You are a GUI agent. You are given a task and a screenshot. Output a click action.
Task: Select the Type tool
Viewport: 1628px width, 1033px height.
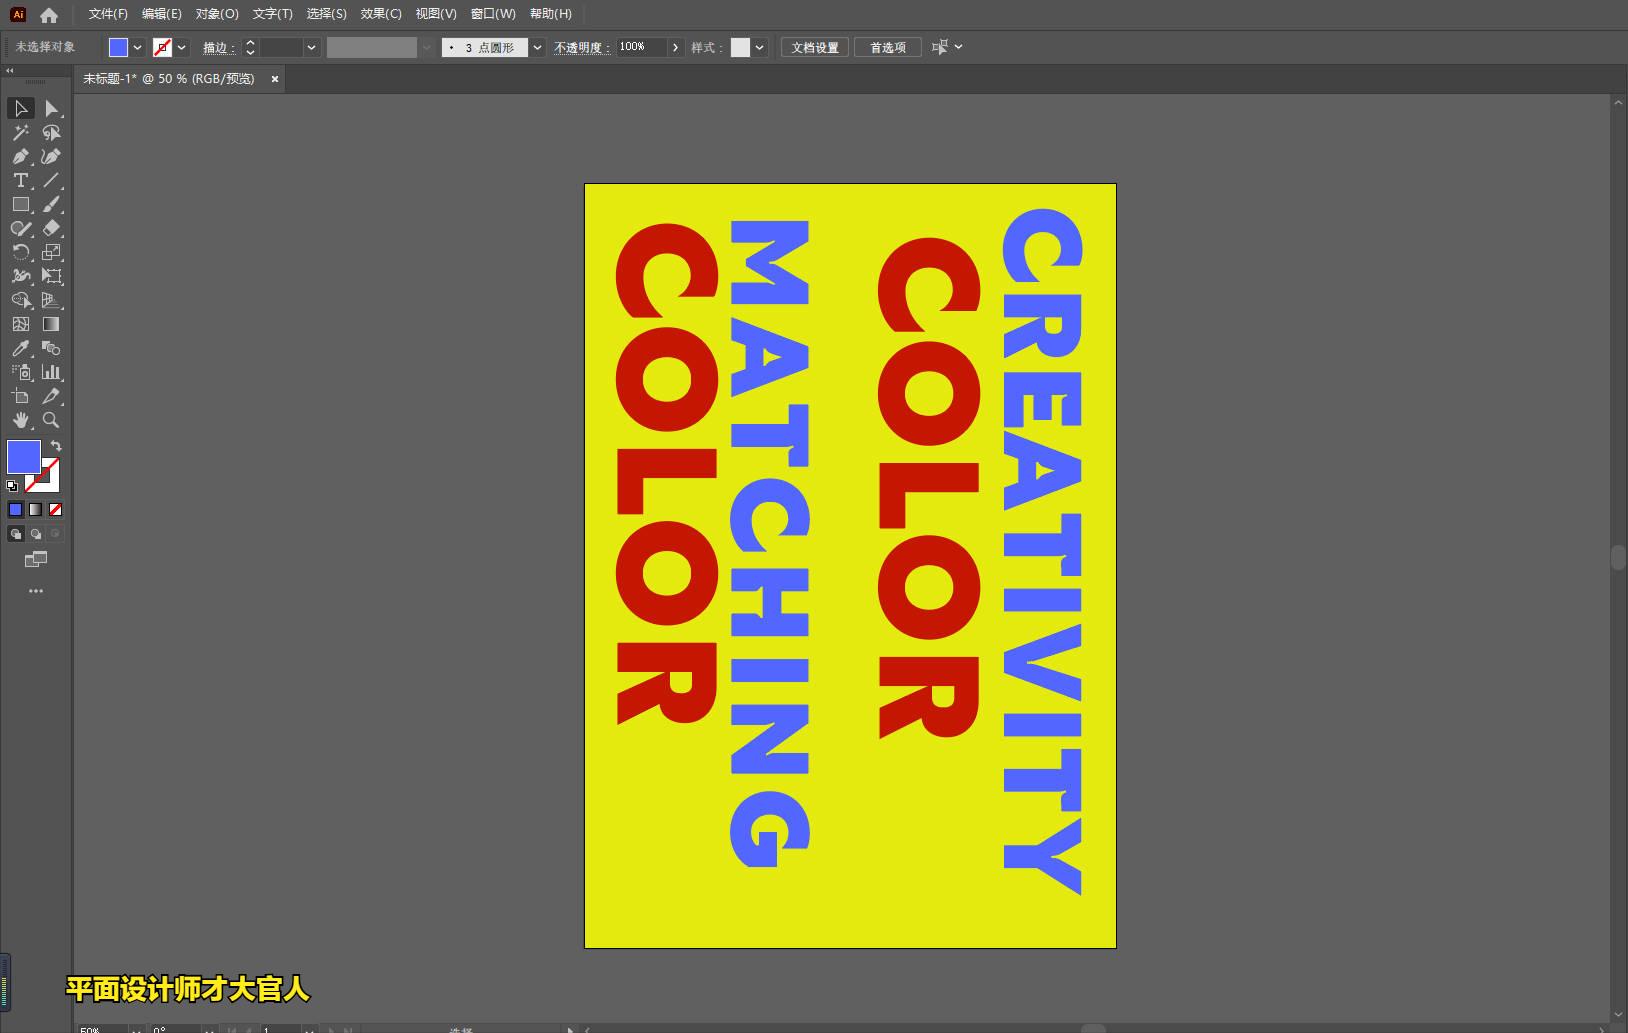(20, 180)
